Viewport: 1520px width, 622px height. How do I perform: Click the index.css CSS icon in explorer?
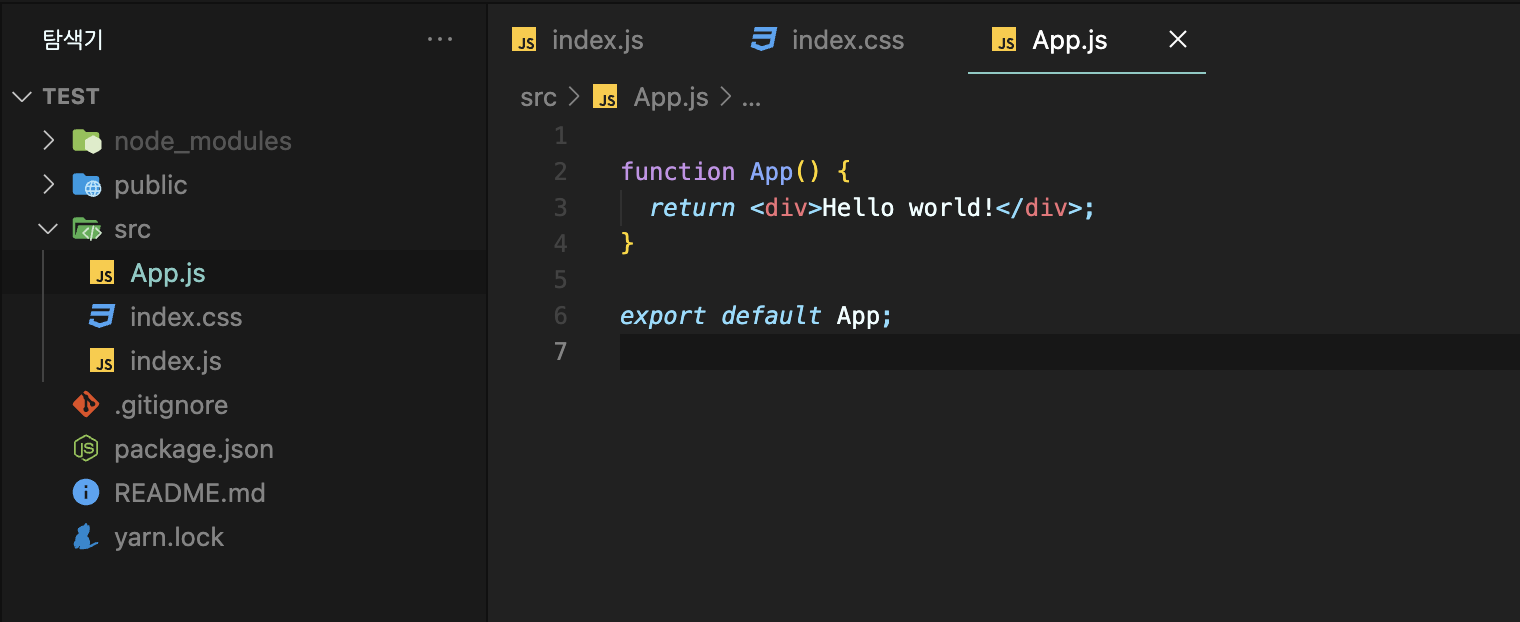point(101,317)
